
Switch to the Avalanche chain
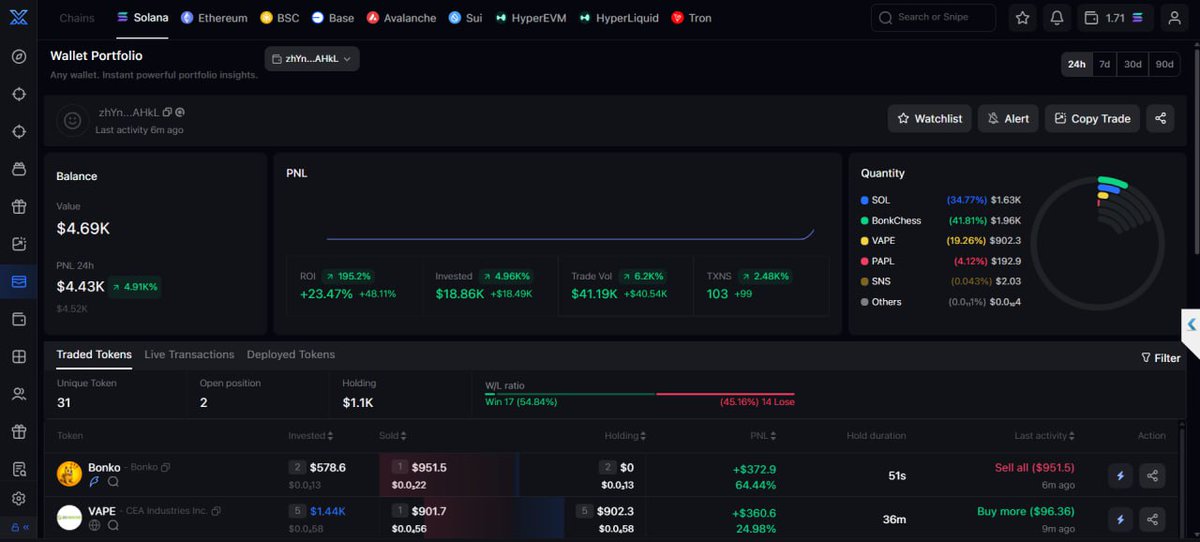[x=401, y=18]
